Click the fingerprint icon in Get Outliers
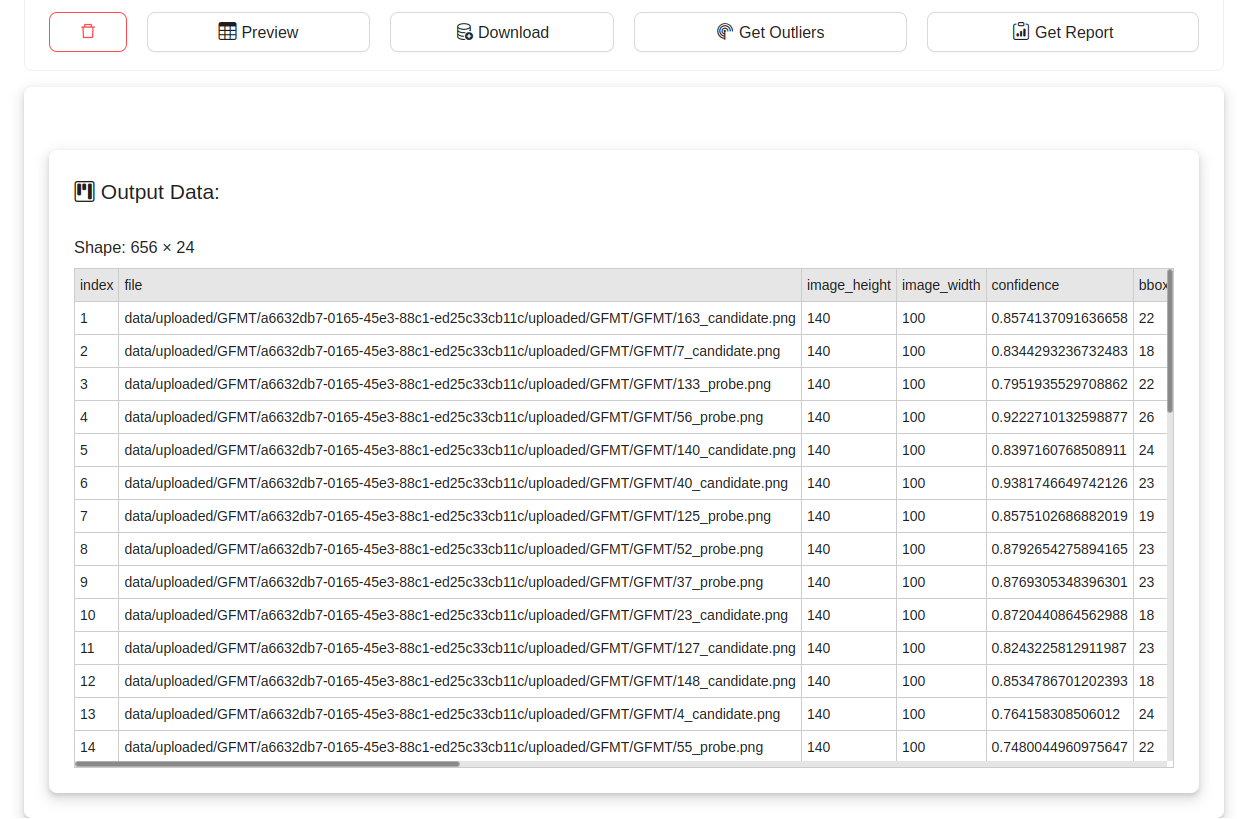The image size is (1237, 819). (x=725, y=32)
